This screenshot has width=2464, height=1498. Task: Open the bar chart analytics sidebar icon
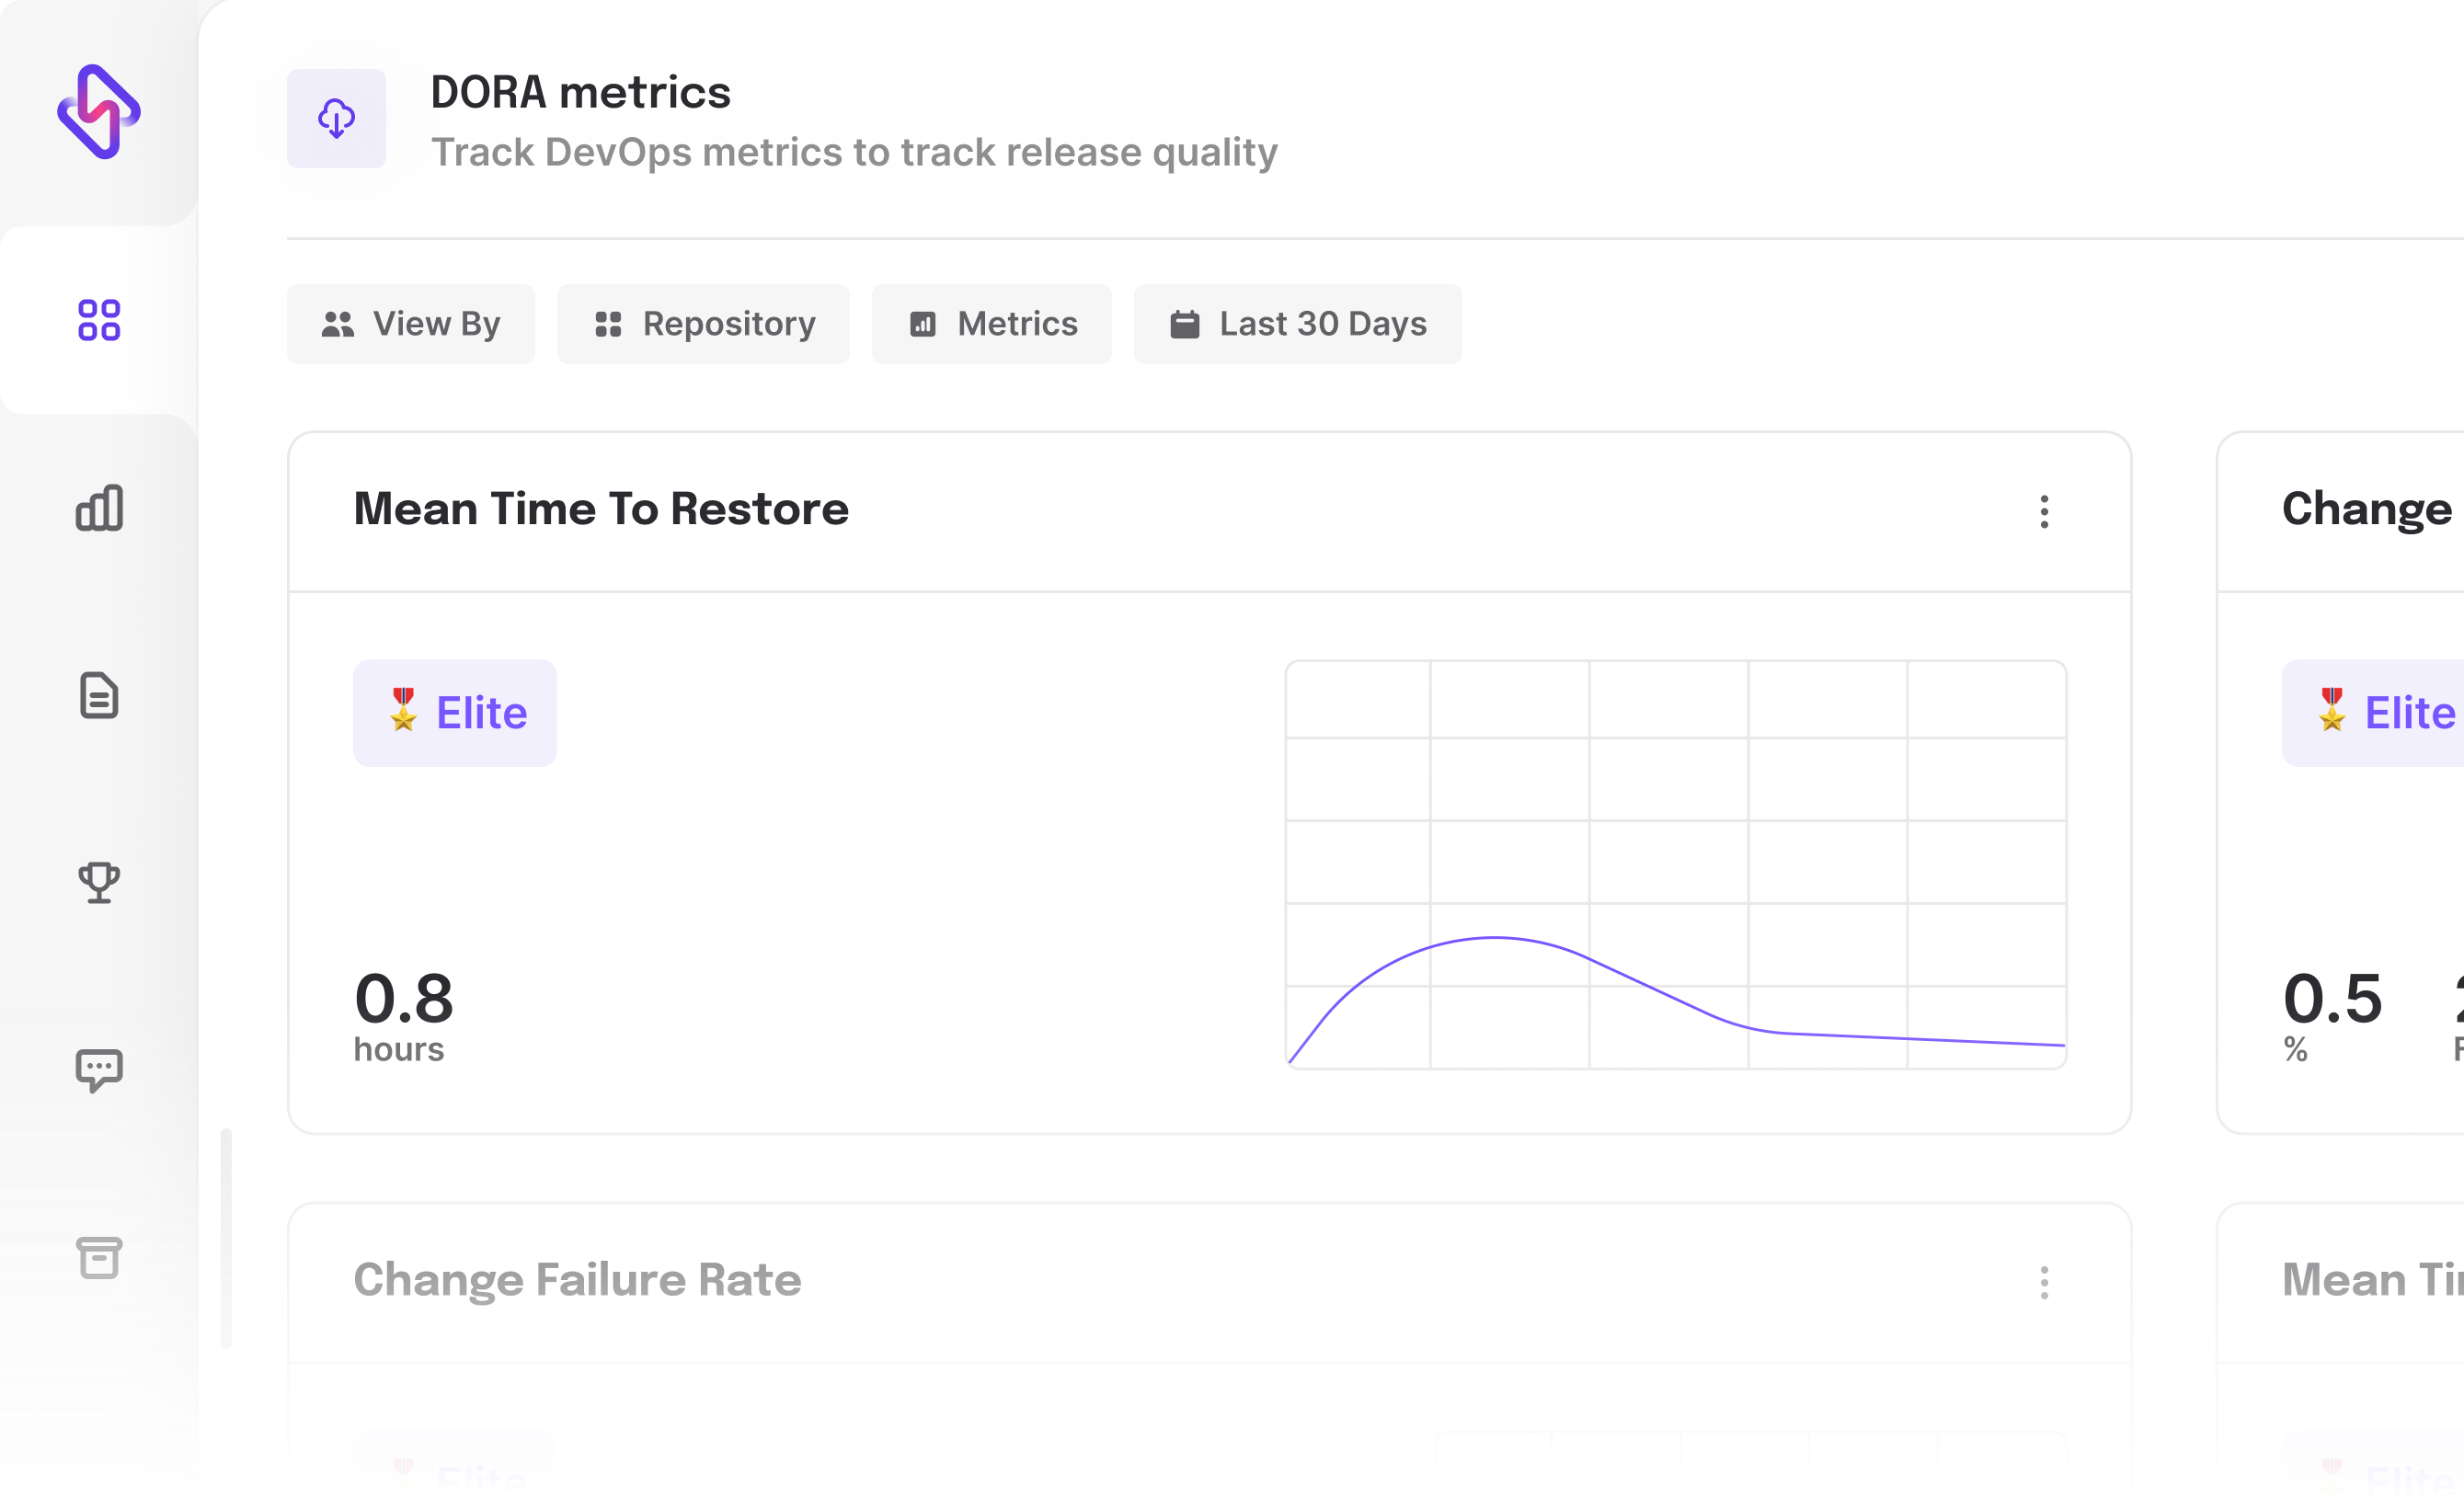[x=99, y=508]
